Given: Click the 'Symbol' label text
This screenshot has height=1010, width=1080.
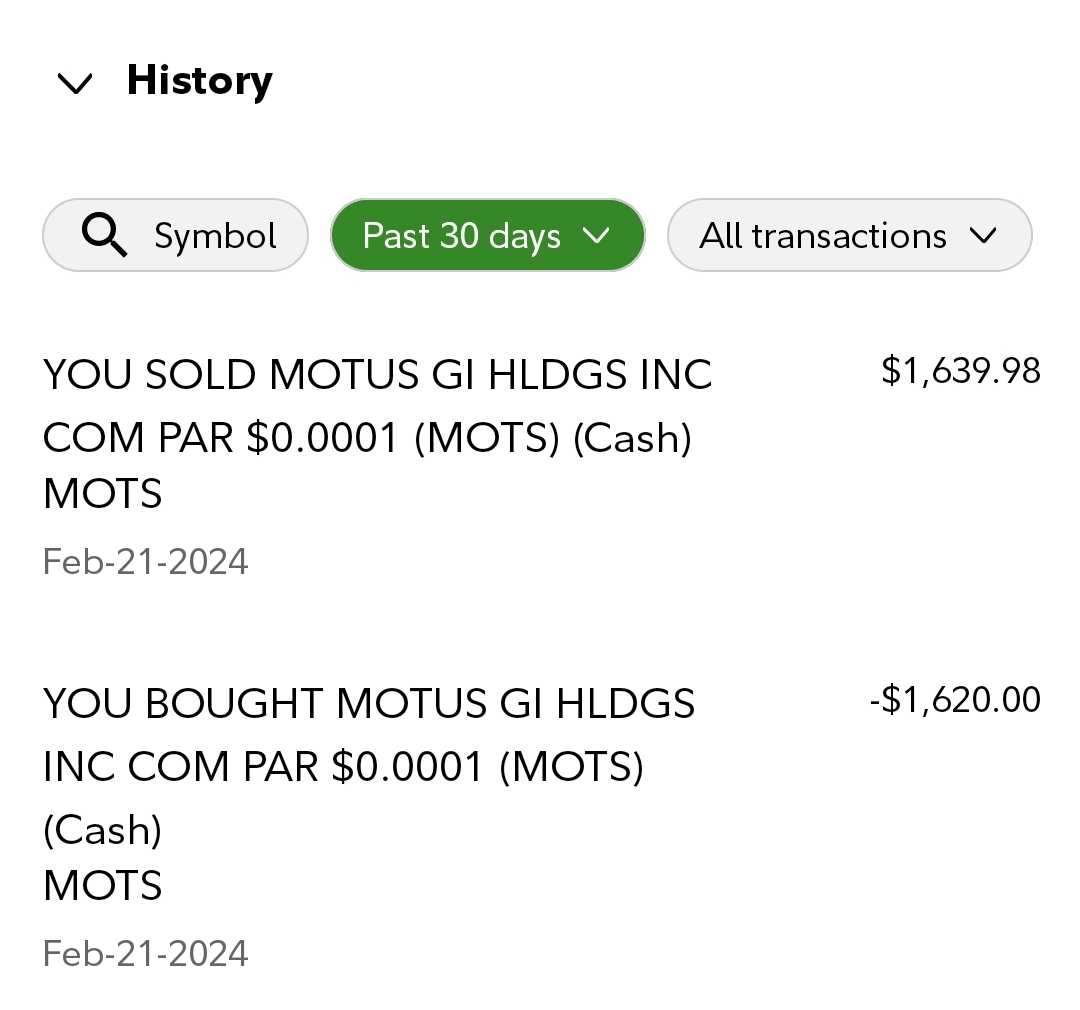Looking at the screenshot, I should (x=215, y=236).
